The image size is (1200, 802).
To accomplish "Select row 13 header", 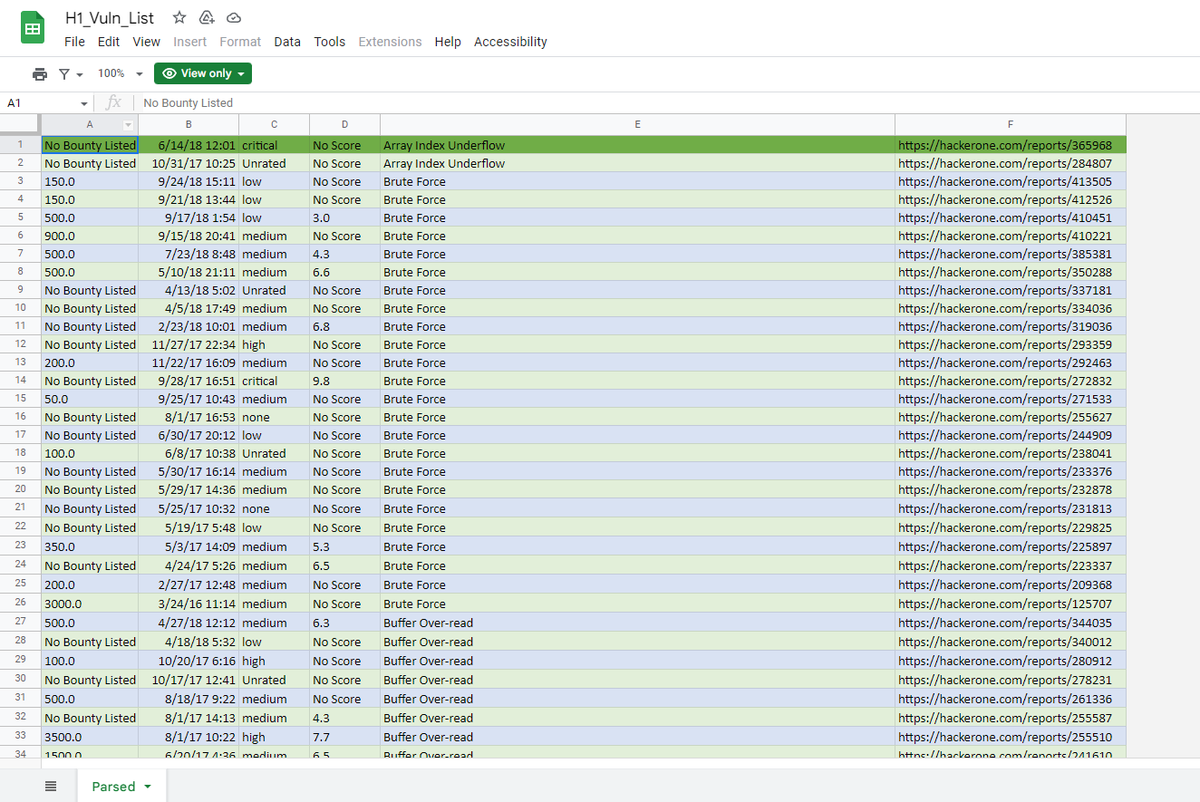I will [x=20, y=362].
